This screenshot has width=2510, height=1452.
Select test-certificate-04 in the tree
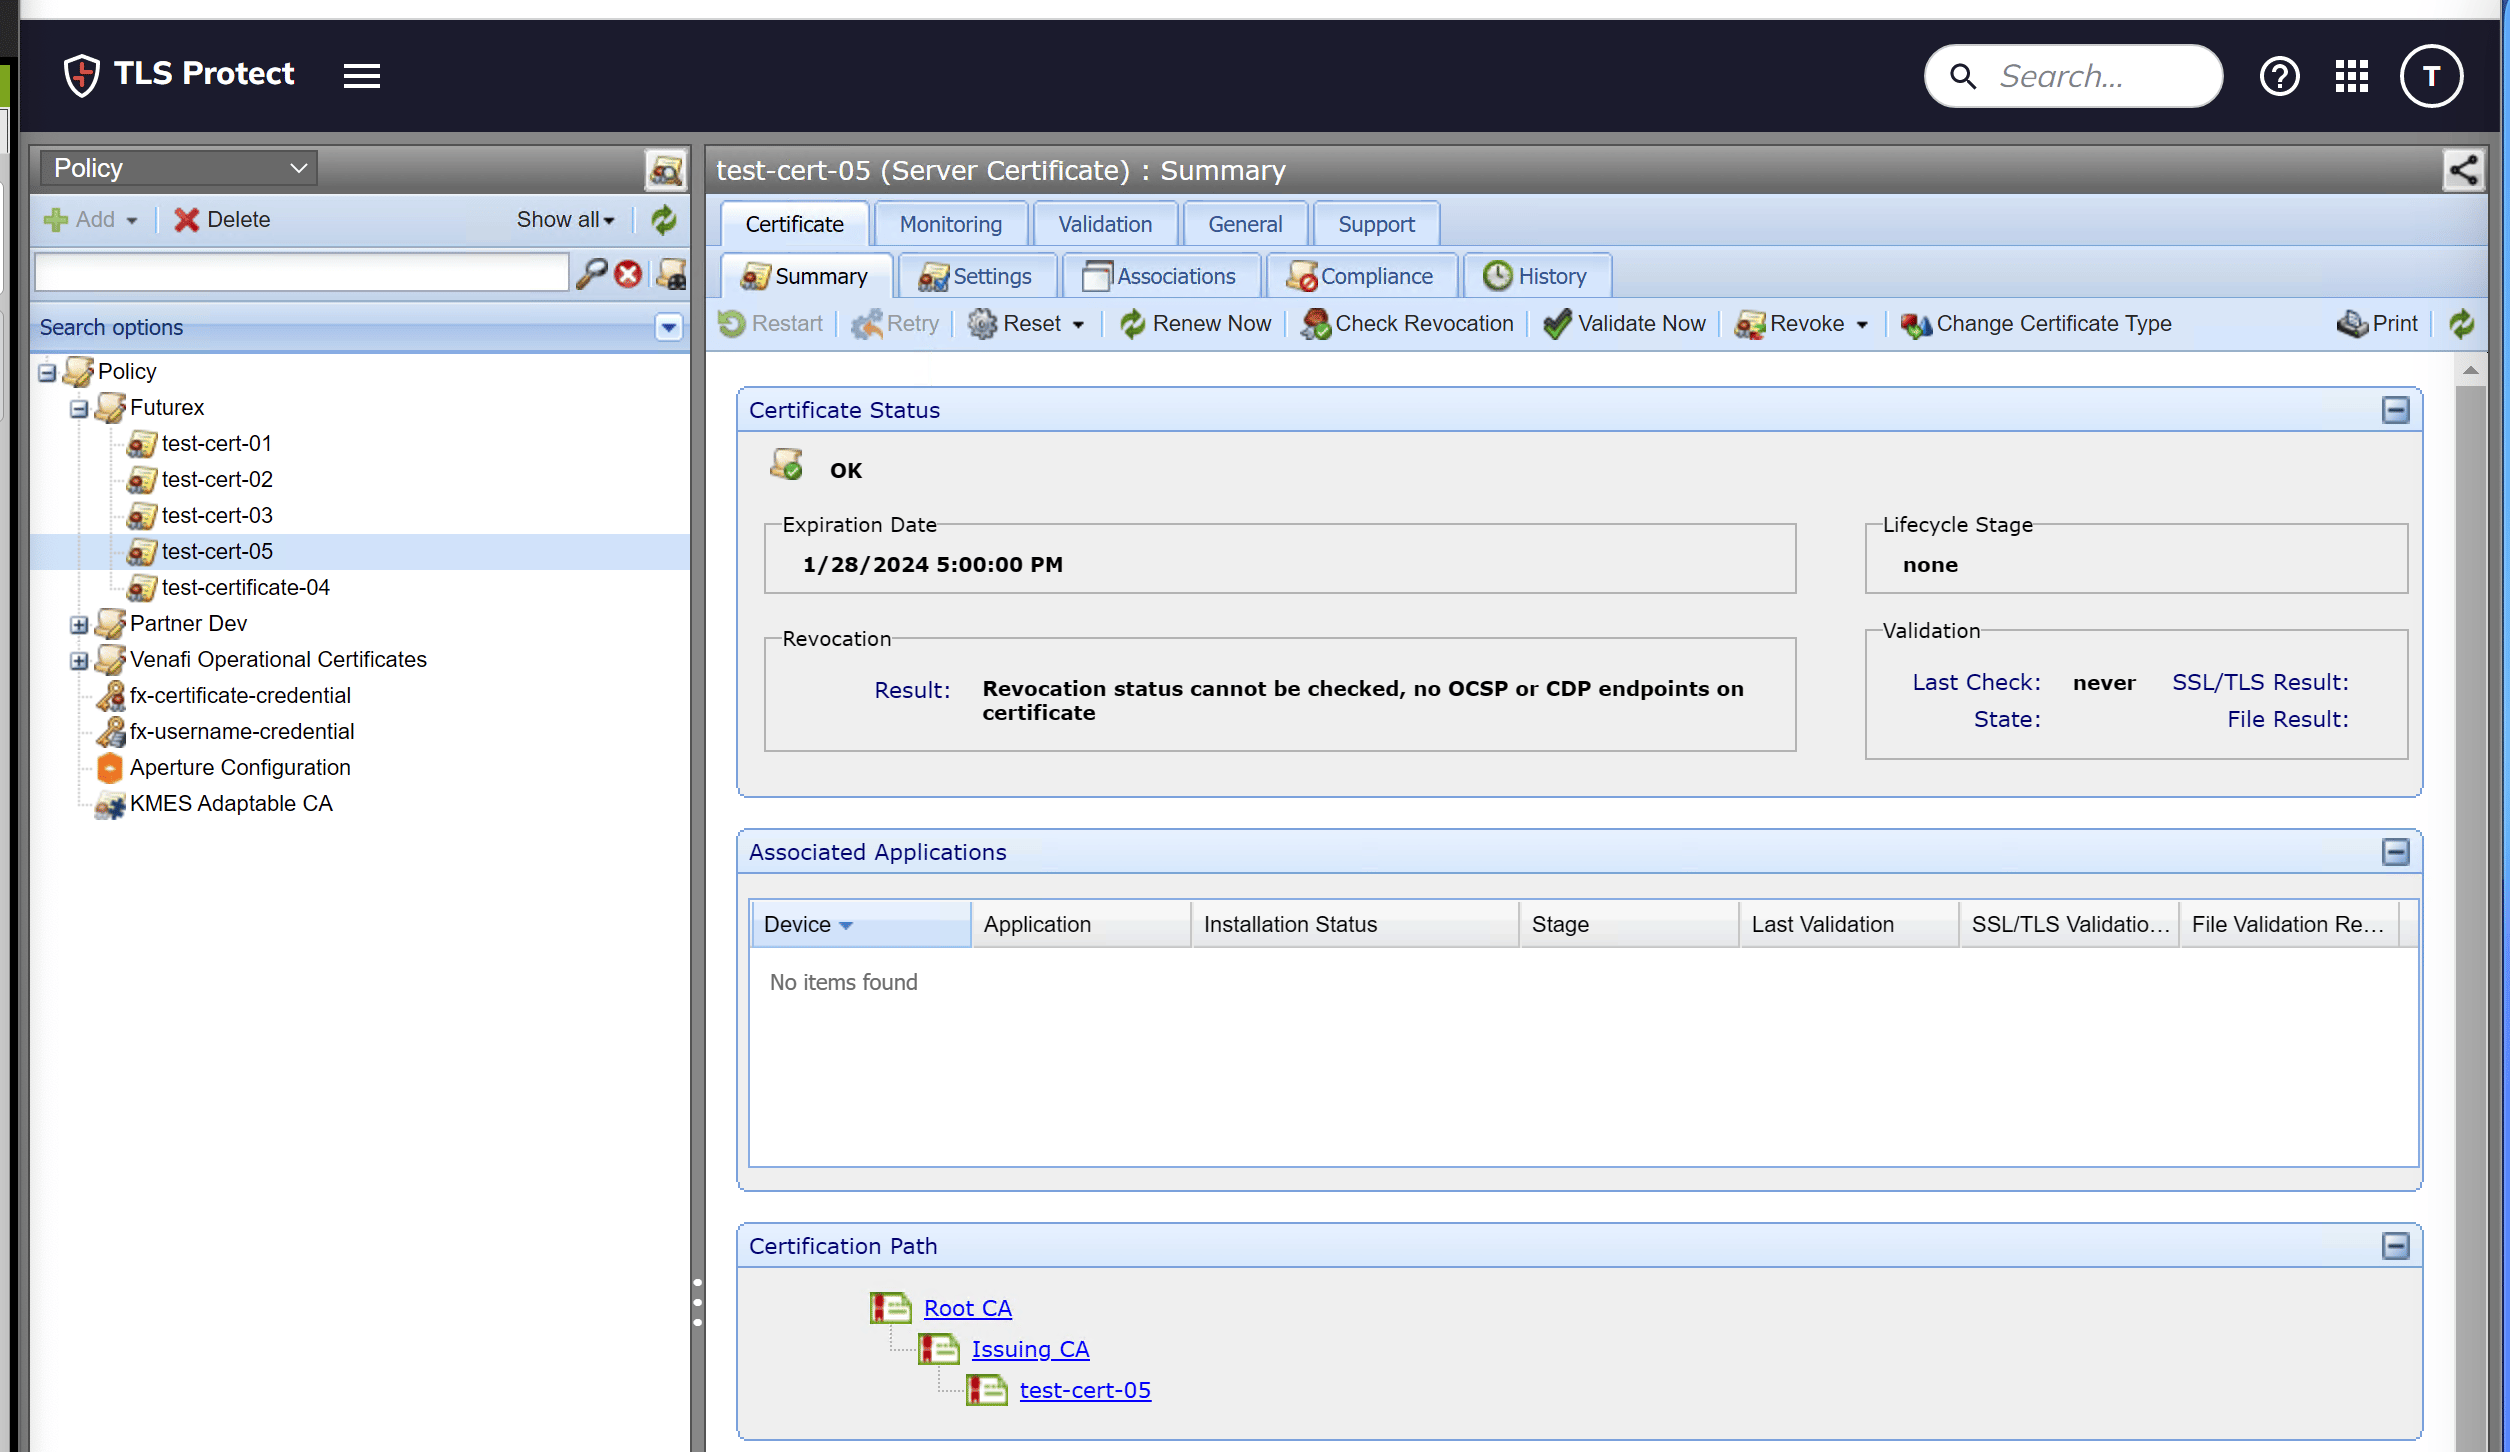pyautogui.click(x=246, y=587)
